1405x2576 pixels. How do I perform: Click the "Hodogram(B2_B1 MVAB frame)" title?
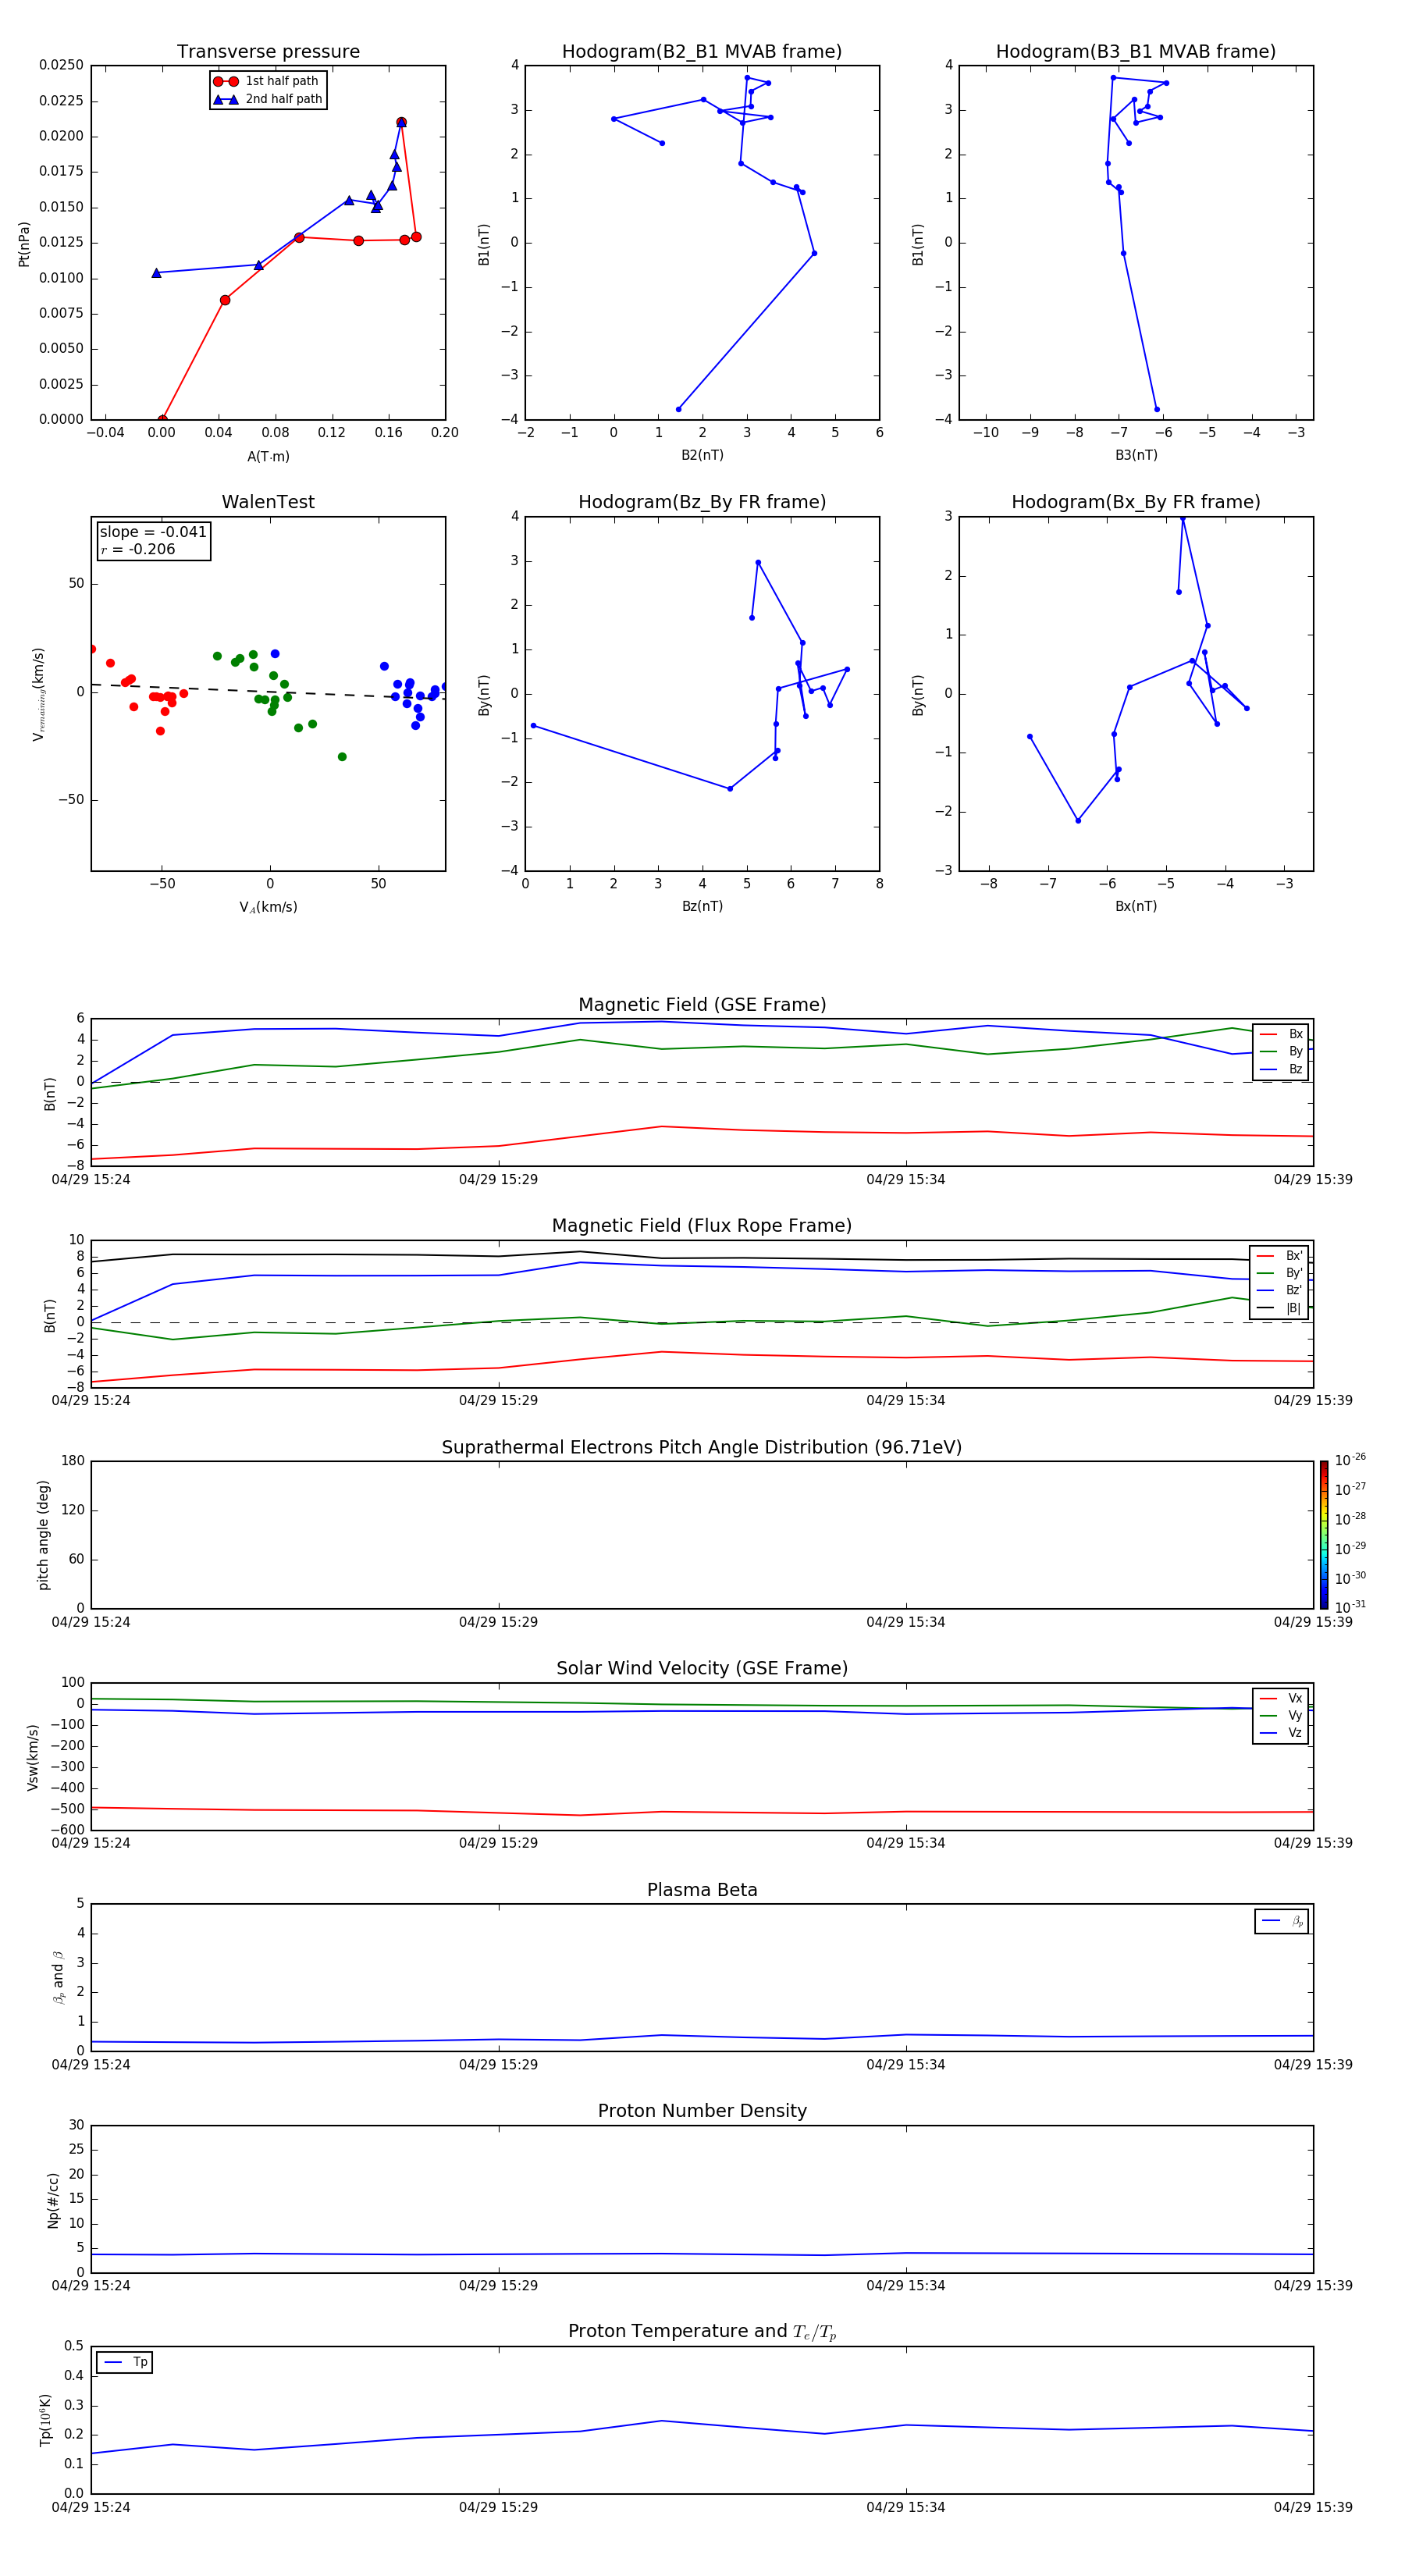tap(702, 52)
